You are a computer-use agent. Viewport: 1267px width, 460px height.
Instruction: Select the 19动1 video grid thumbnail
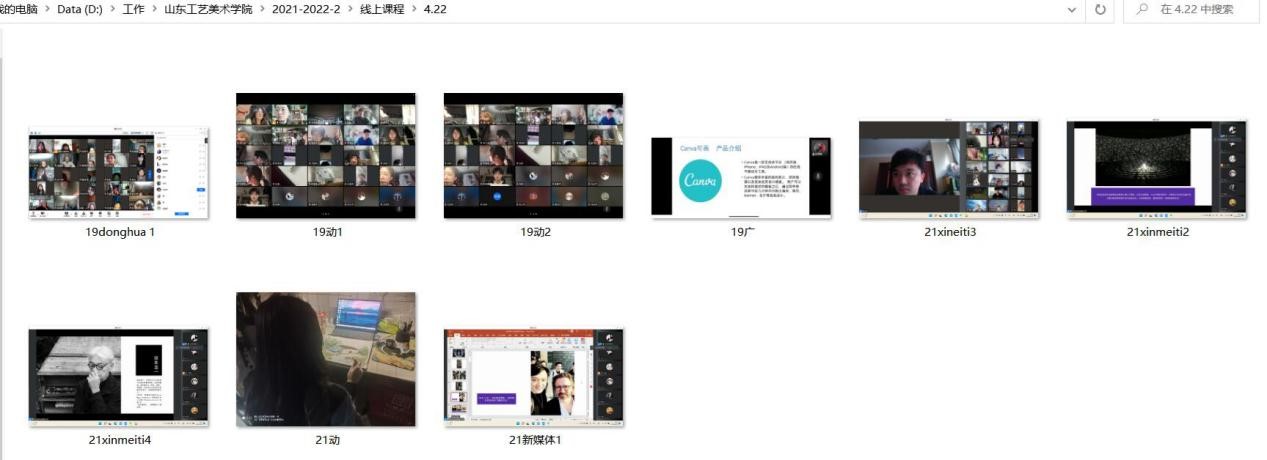click(x=326, y=156)
